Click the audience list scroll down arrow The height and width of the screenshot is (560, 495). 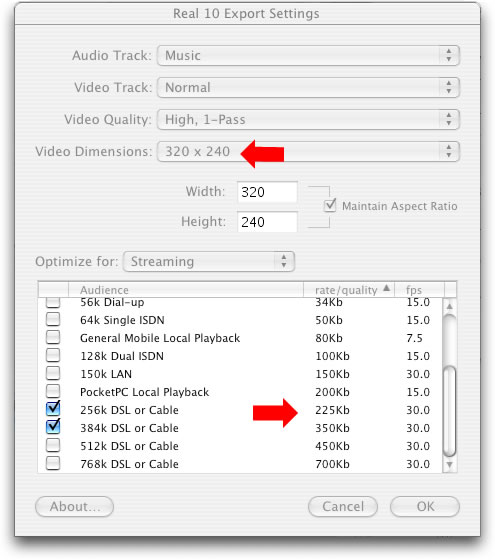pos(450,465)
